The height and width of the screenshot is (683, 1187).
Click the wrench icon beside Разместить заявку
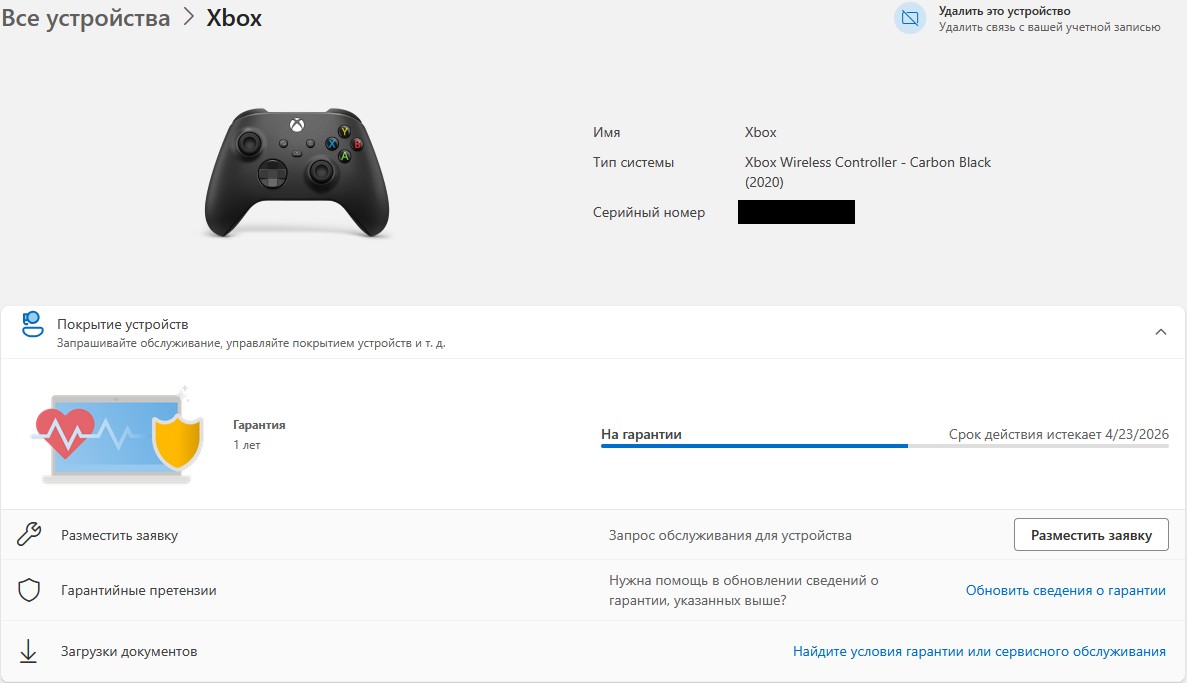click(29, 535)
